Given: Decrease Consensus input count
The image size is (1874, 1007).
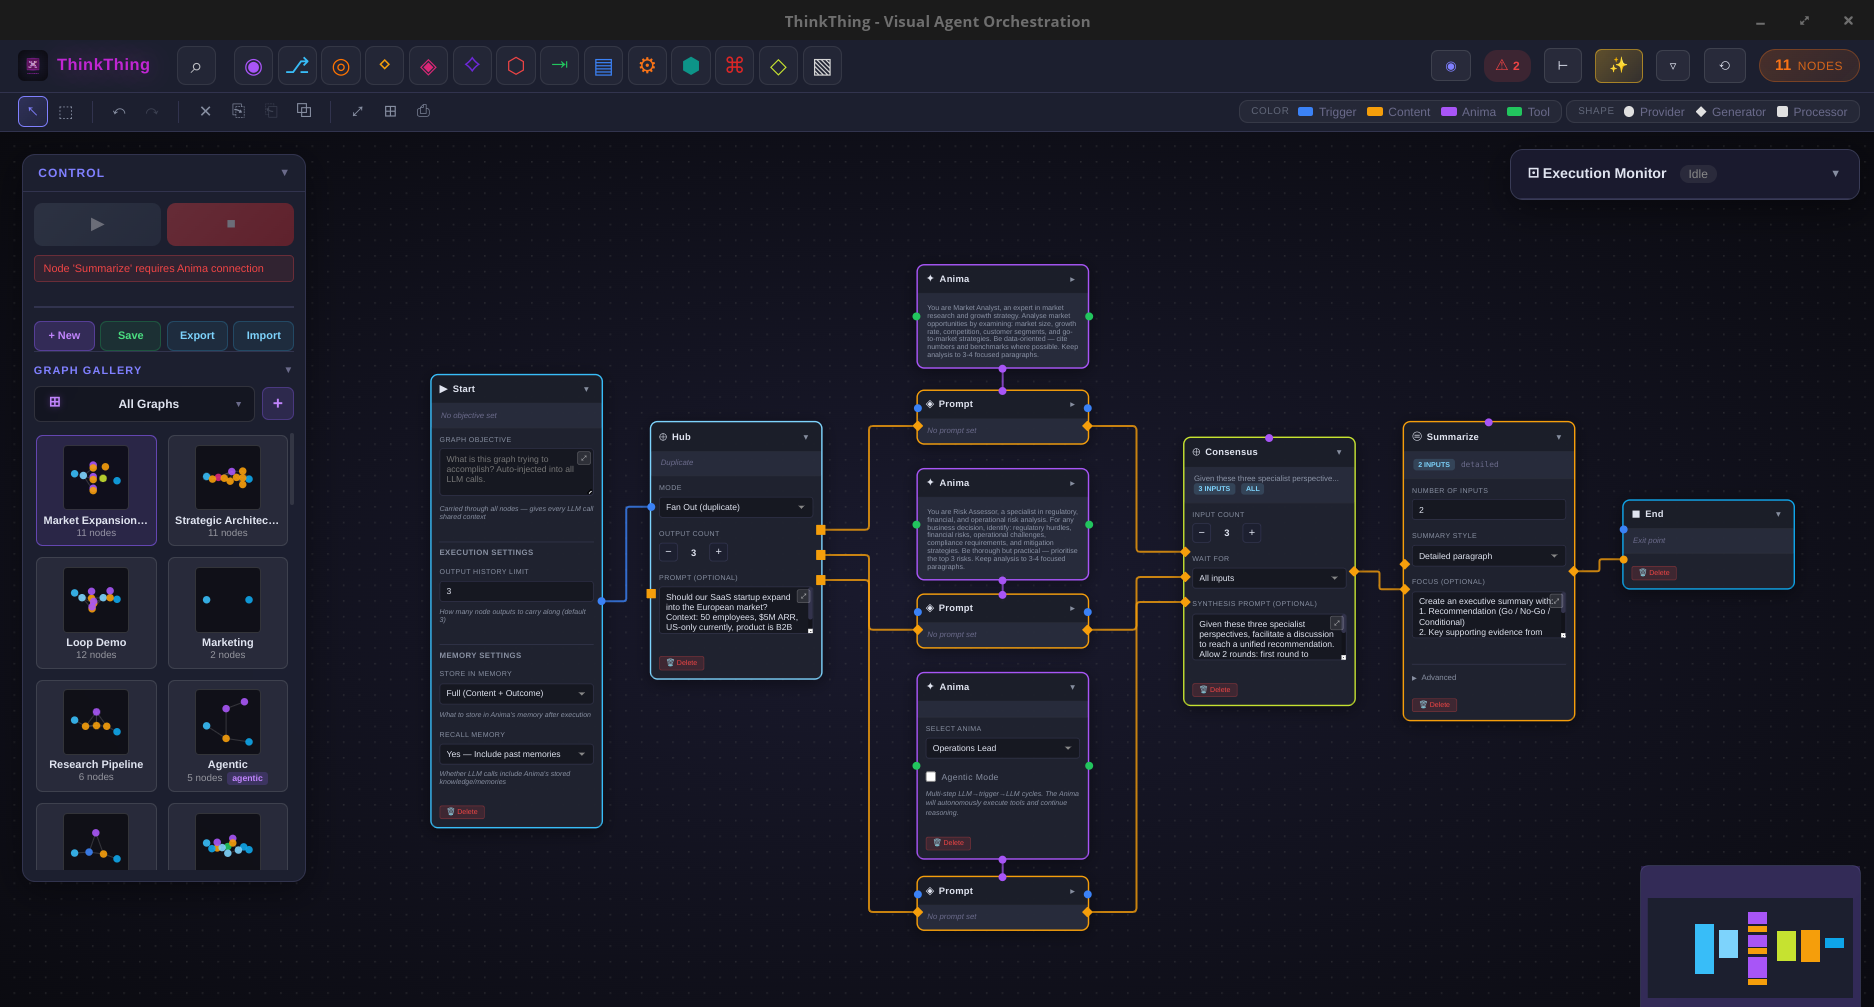Looking at the screenshot, I should 1202,533.
